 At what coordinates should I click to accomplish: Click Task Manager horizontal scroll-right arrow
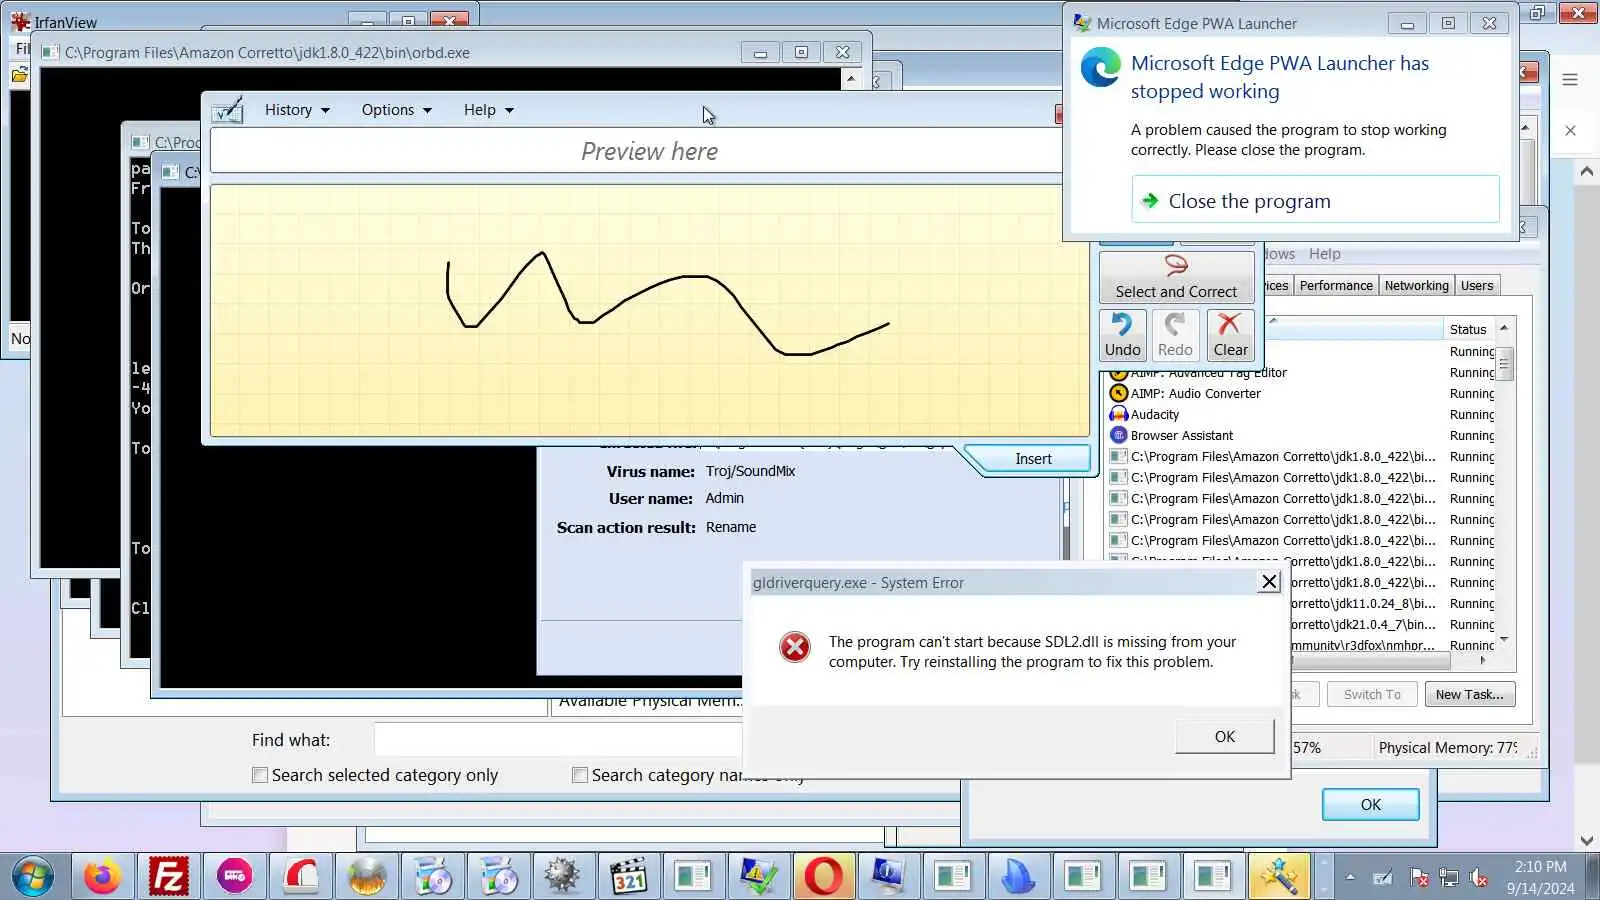pyautogui.click(x=1483, y=661)
